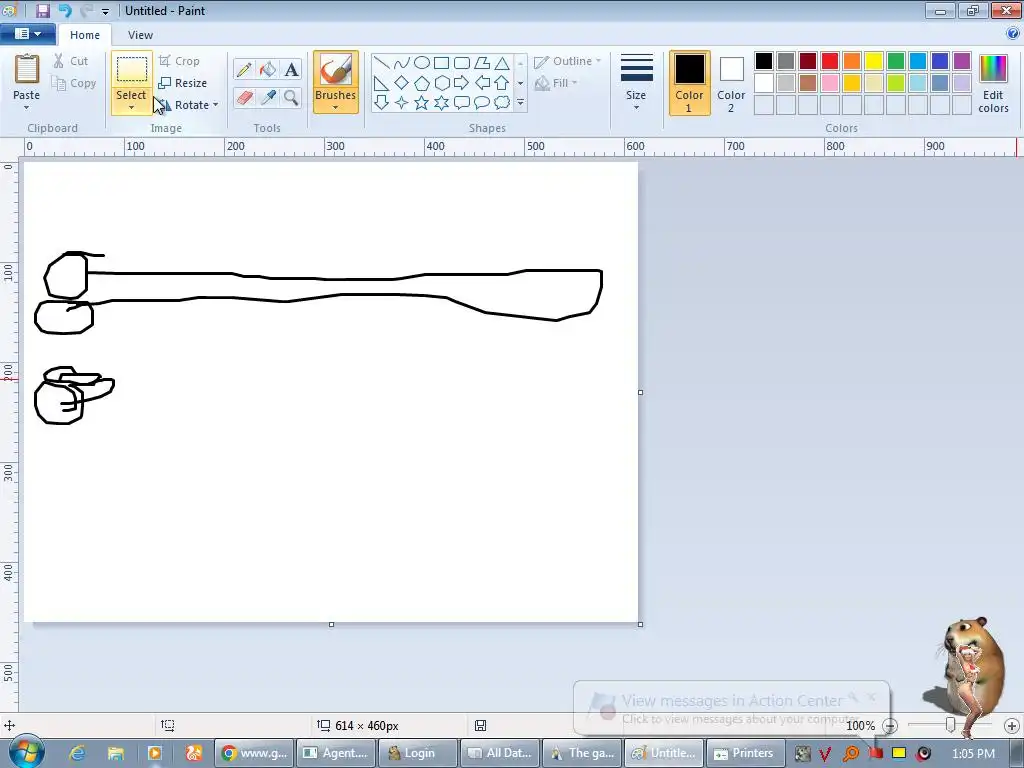Viewport: 1024px width, 768px height.
Task: Save the drawing from Quick Access toolbar
Action: tap(43, 10)
